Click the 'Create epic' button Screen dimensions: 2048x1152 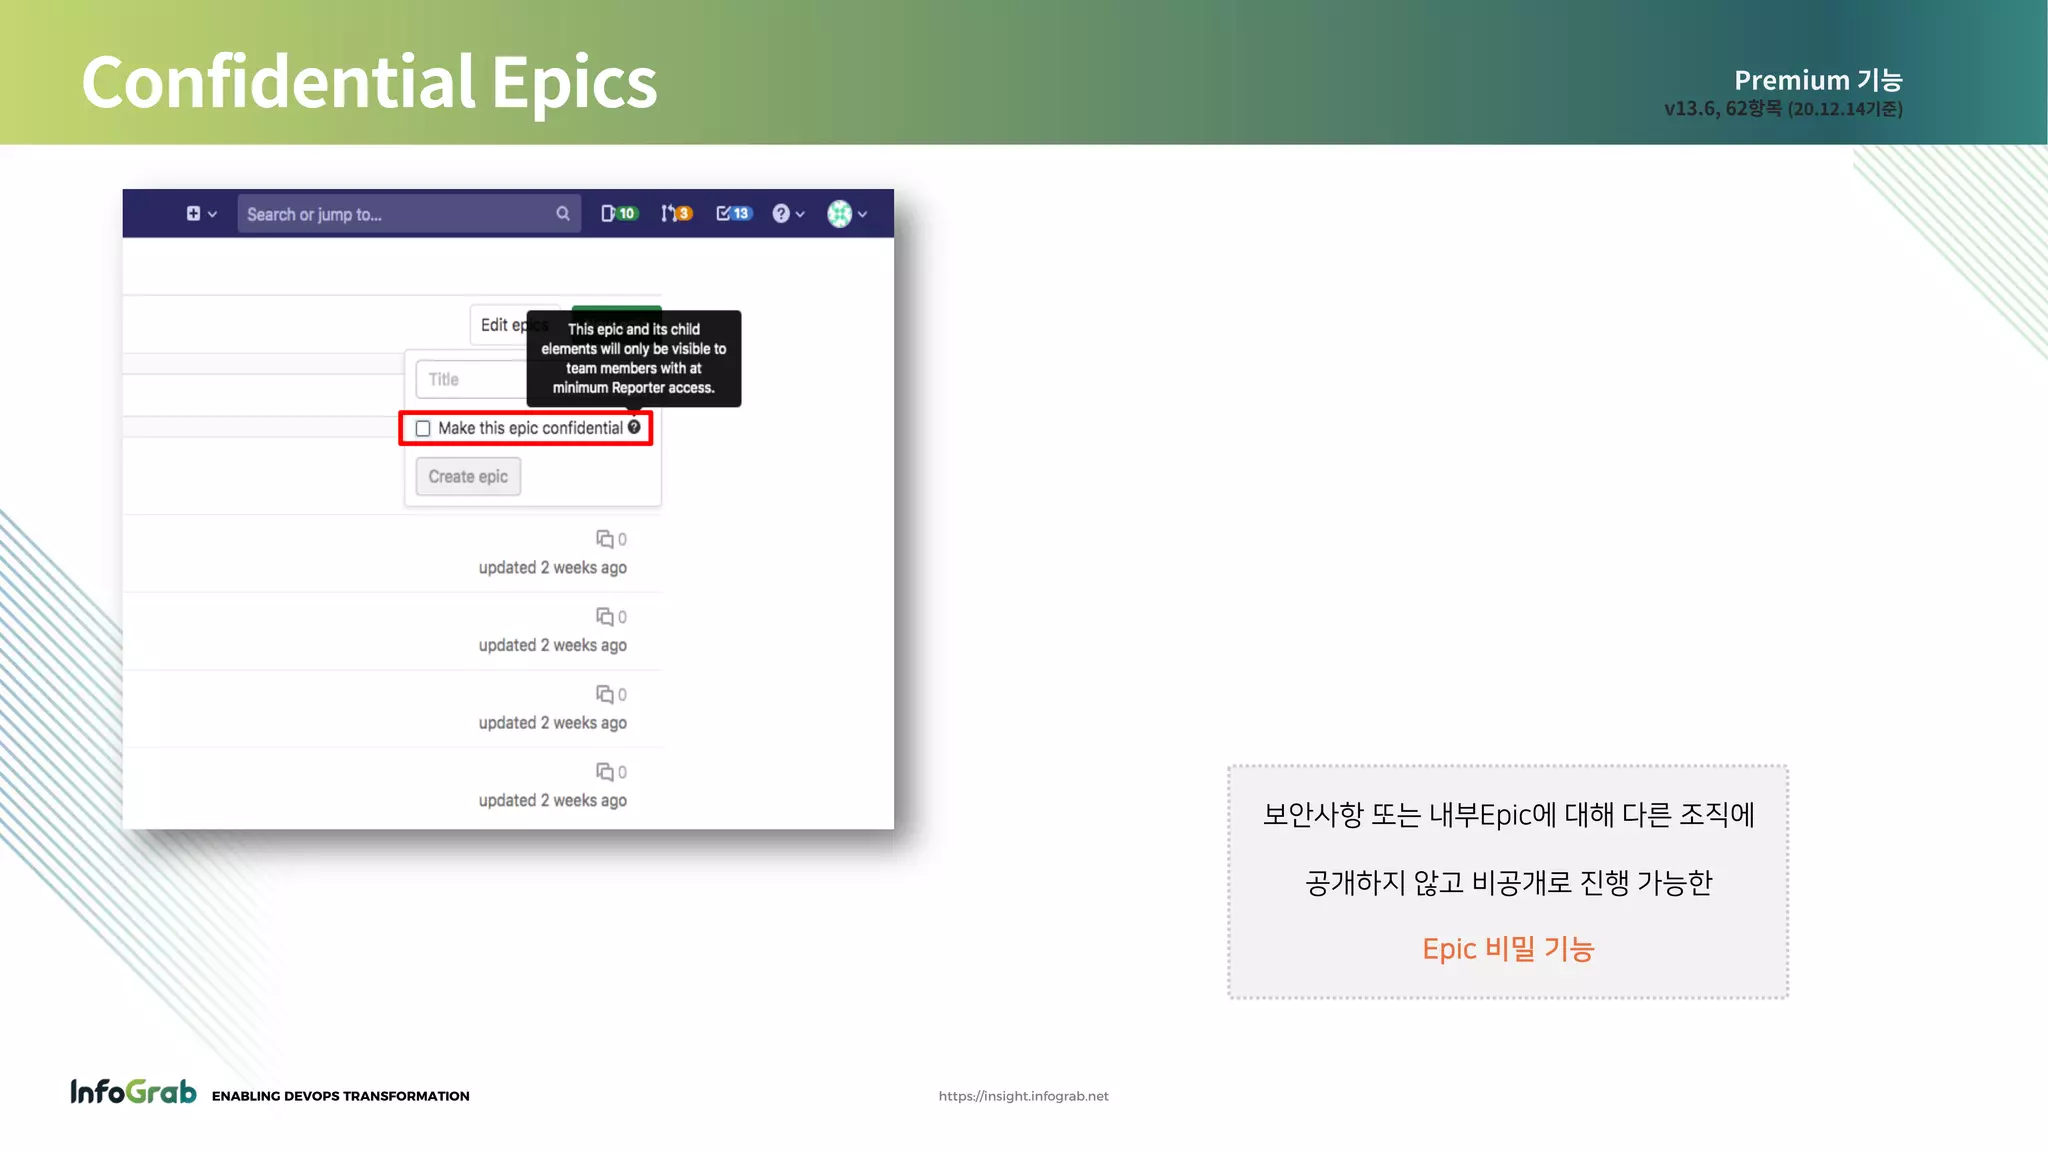click(x=468, y=477)
